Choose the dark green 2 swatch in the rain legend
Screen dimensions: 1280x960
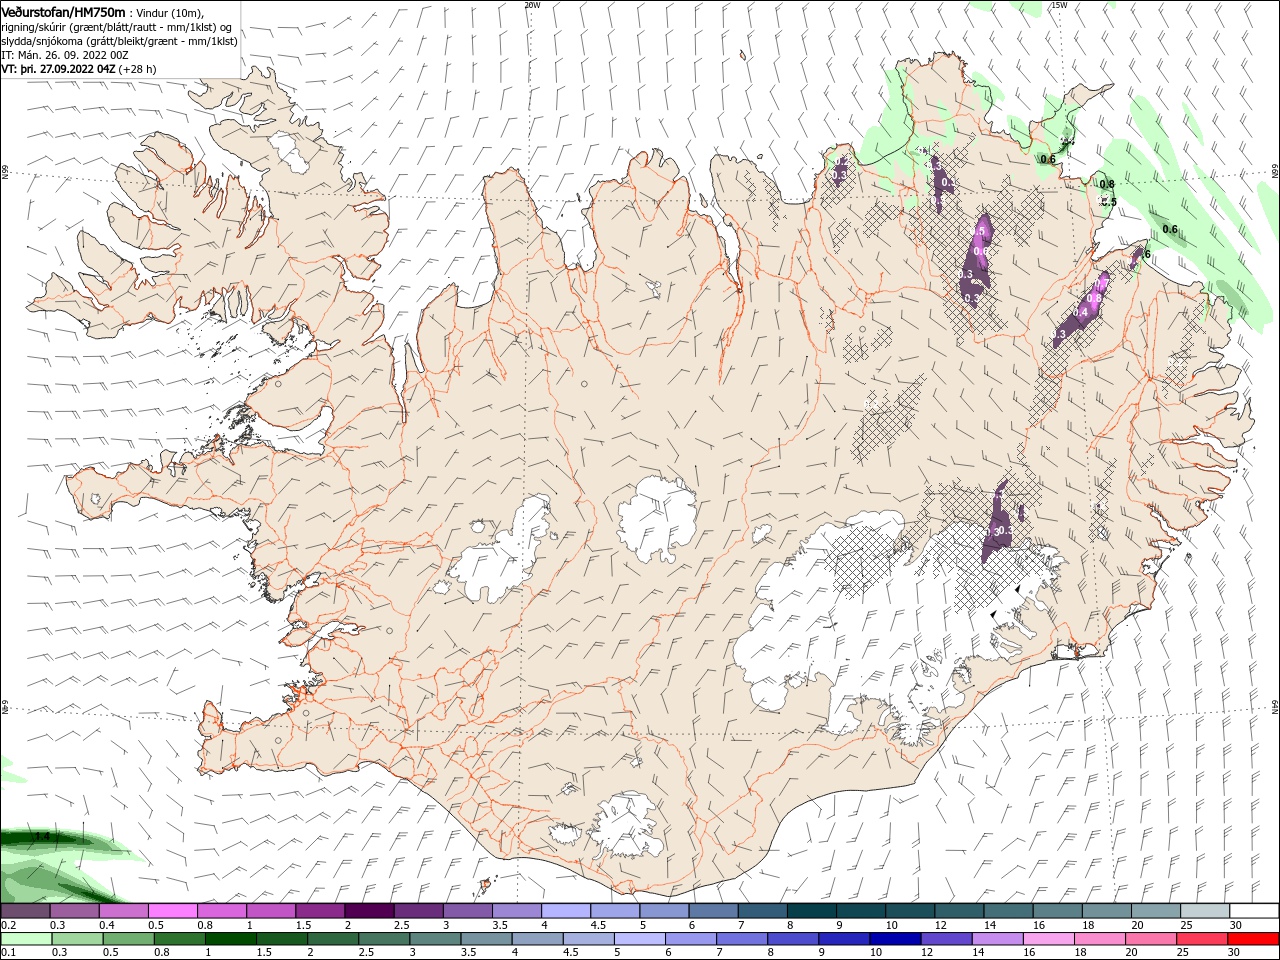coord(332,939)
